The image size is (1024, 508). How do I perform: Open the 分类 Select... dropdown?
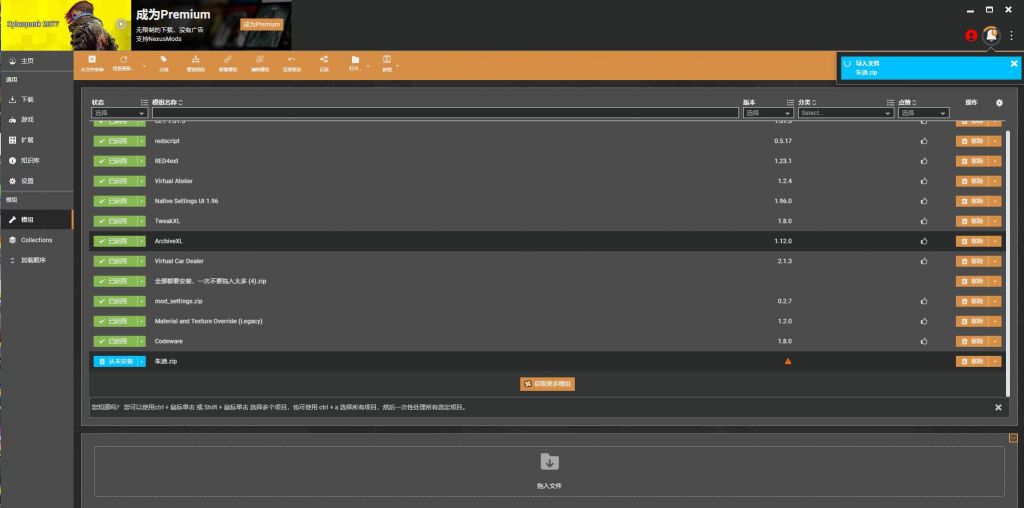(846, 113)
